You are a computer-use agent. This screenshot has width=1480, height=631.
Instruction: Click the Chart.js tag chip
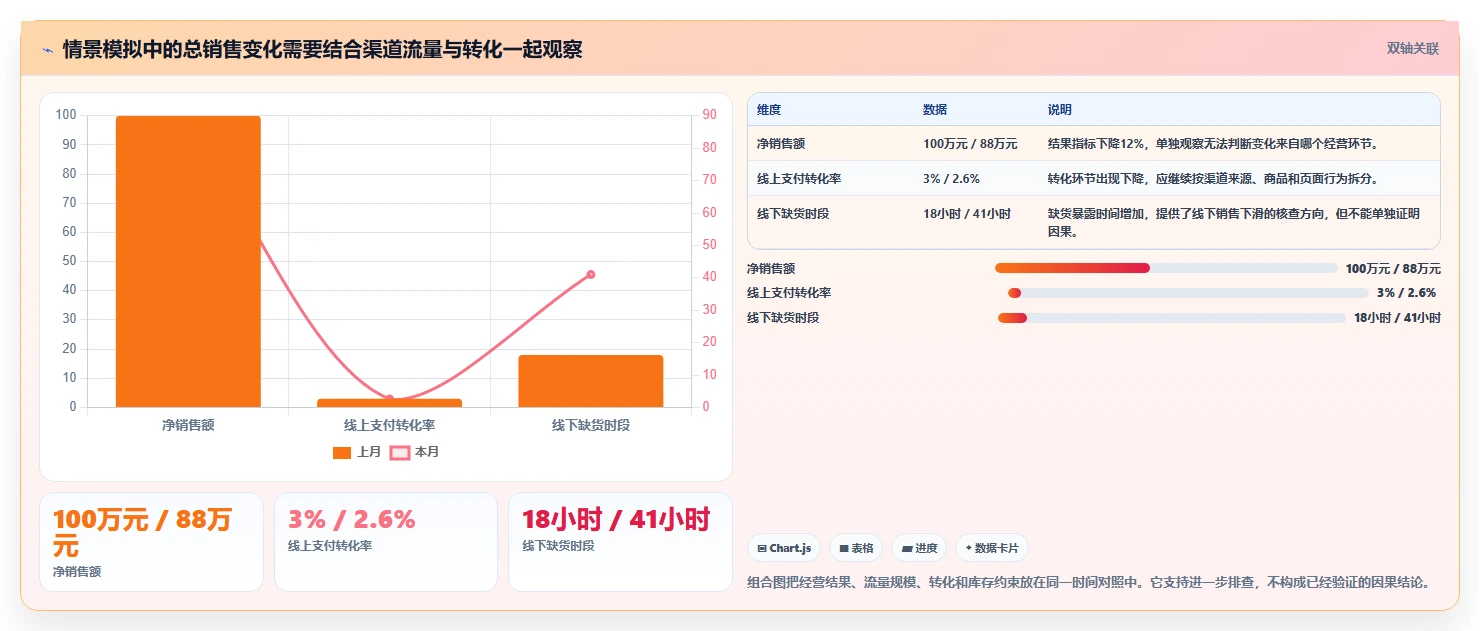[784, 548]
